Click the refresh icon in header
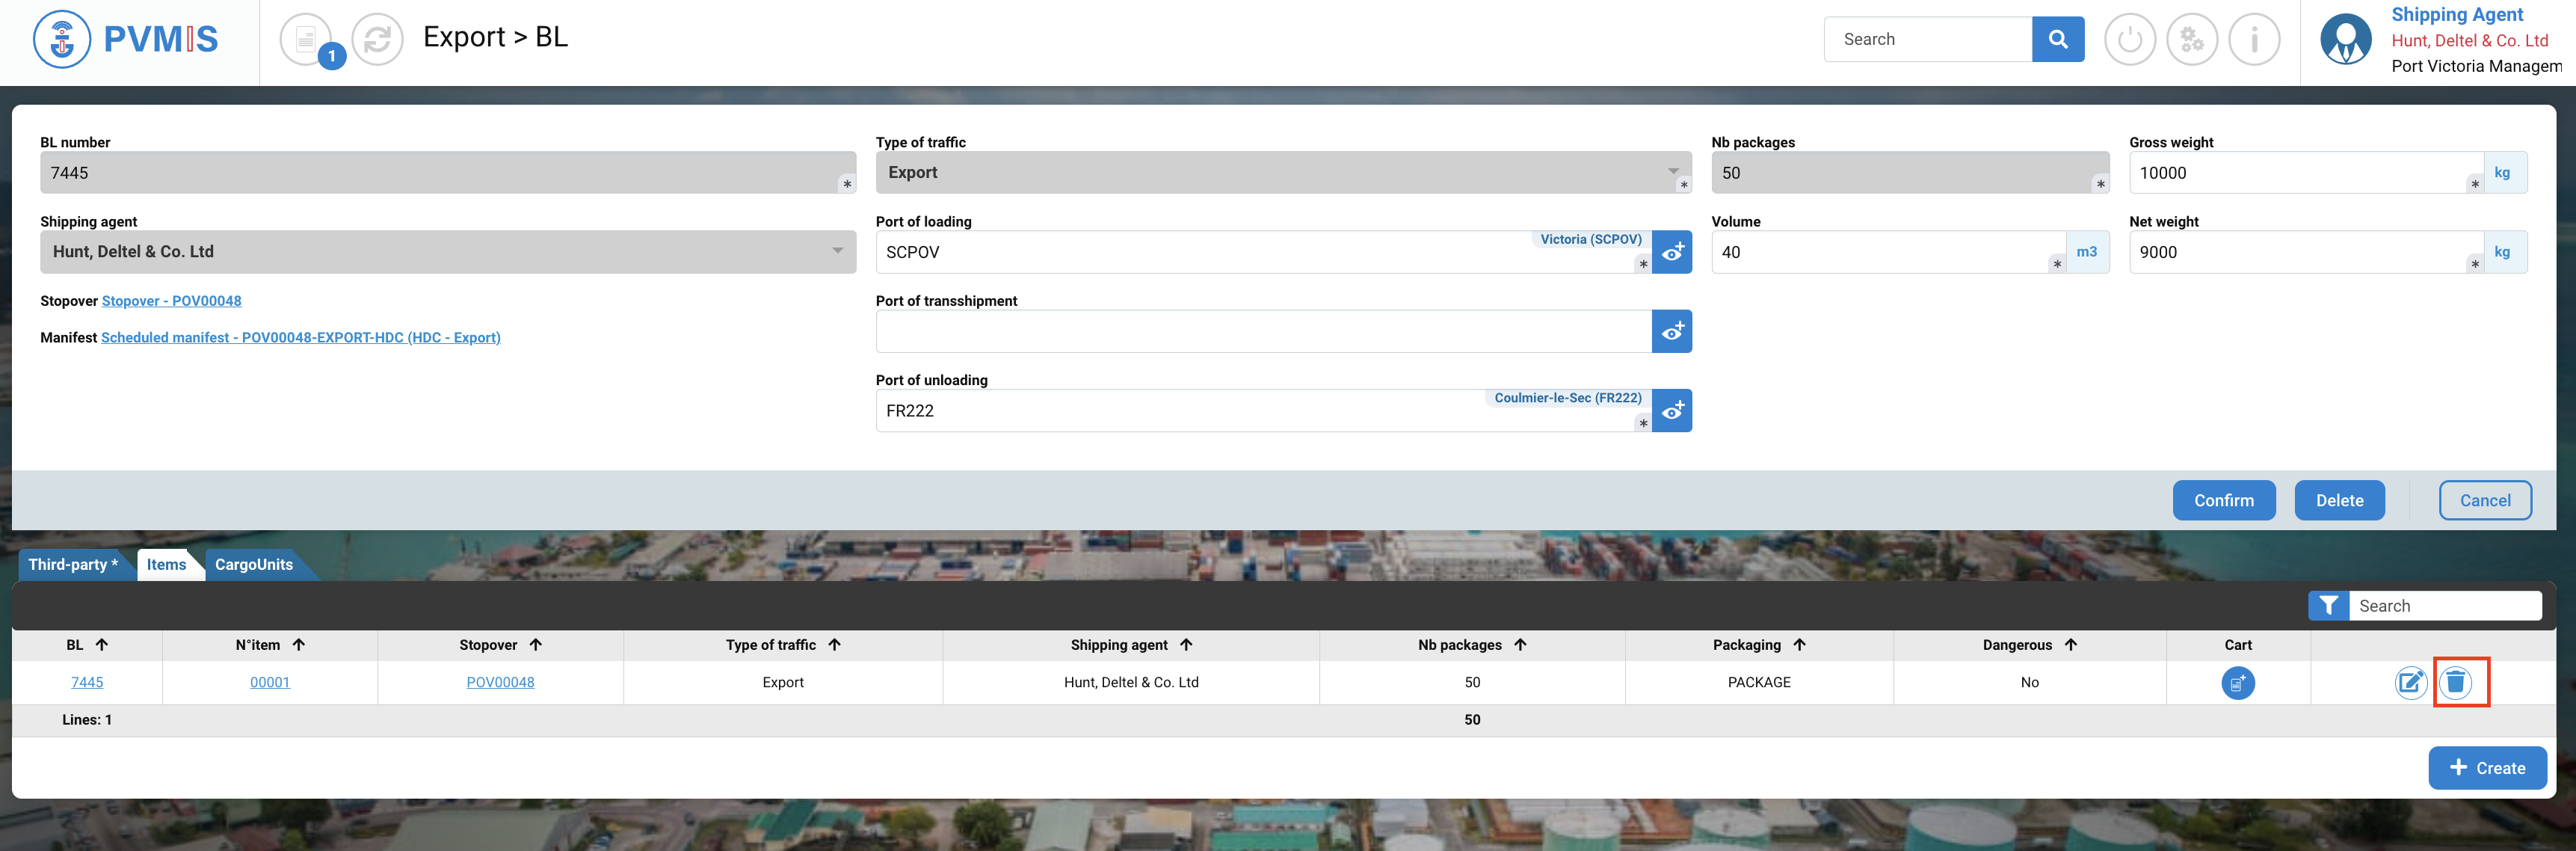 (377, 40)
